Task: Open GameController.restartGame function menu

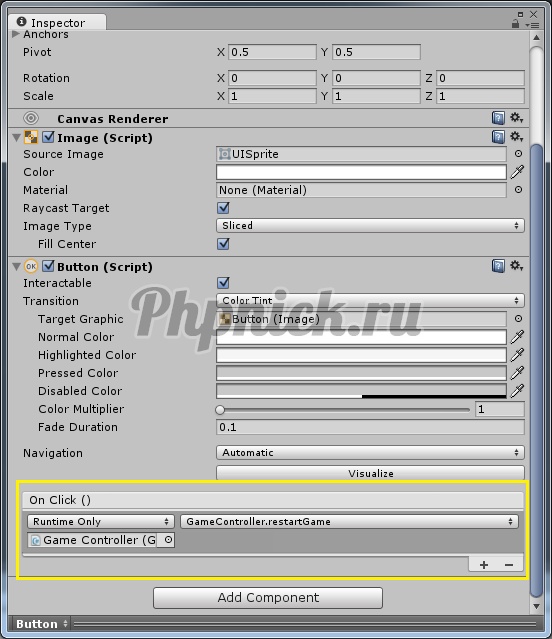Action: 350,522
